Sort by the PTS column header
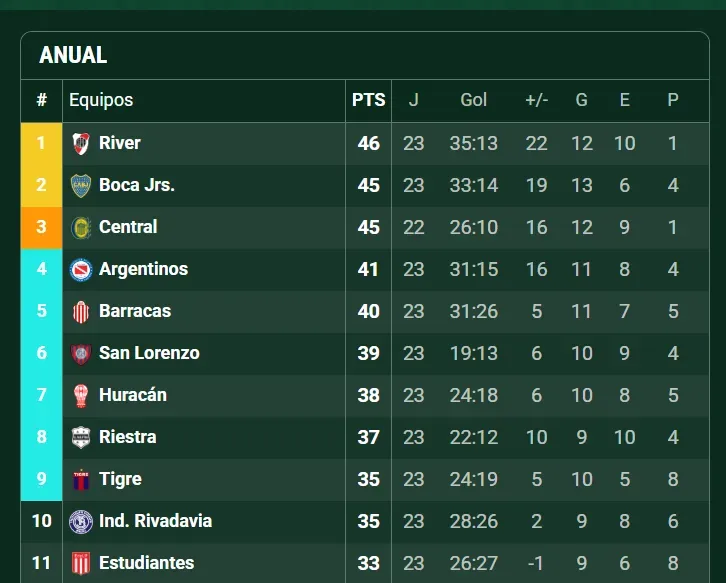The width and height of the screenshot is (726, 583). click(368, 100)
